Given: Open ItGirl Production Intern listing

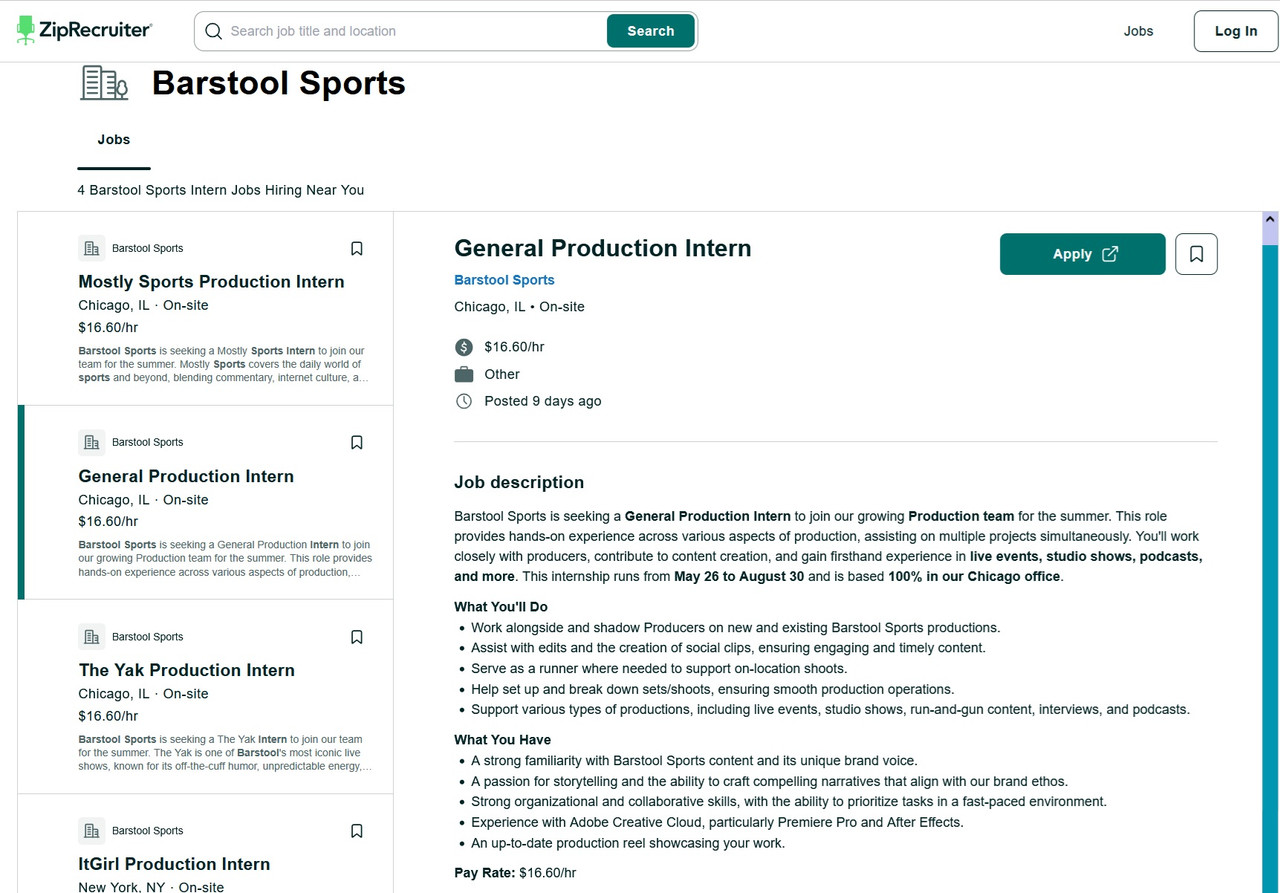Looking at the screenshot, I should pos(174,864).
